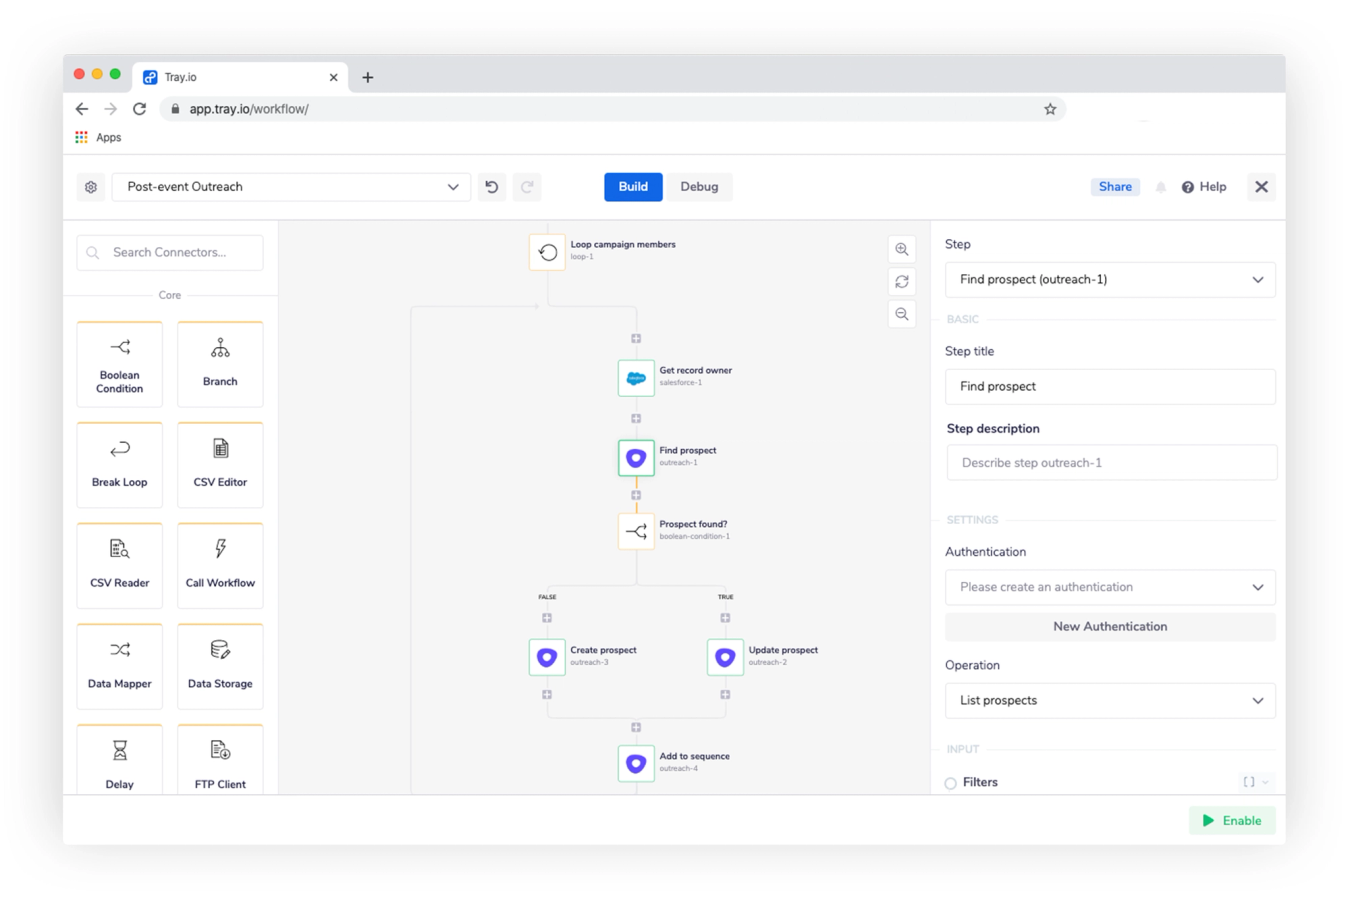The image size is (1350, 900).
Task: Select the Loop campaign members step
Action: tap(548, 252)
